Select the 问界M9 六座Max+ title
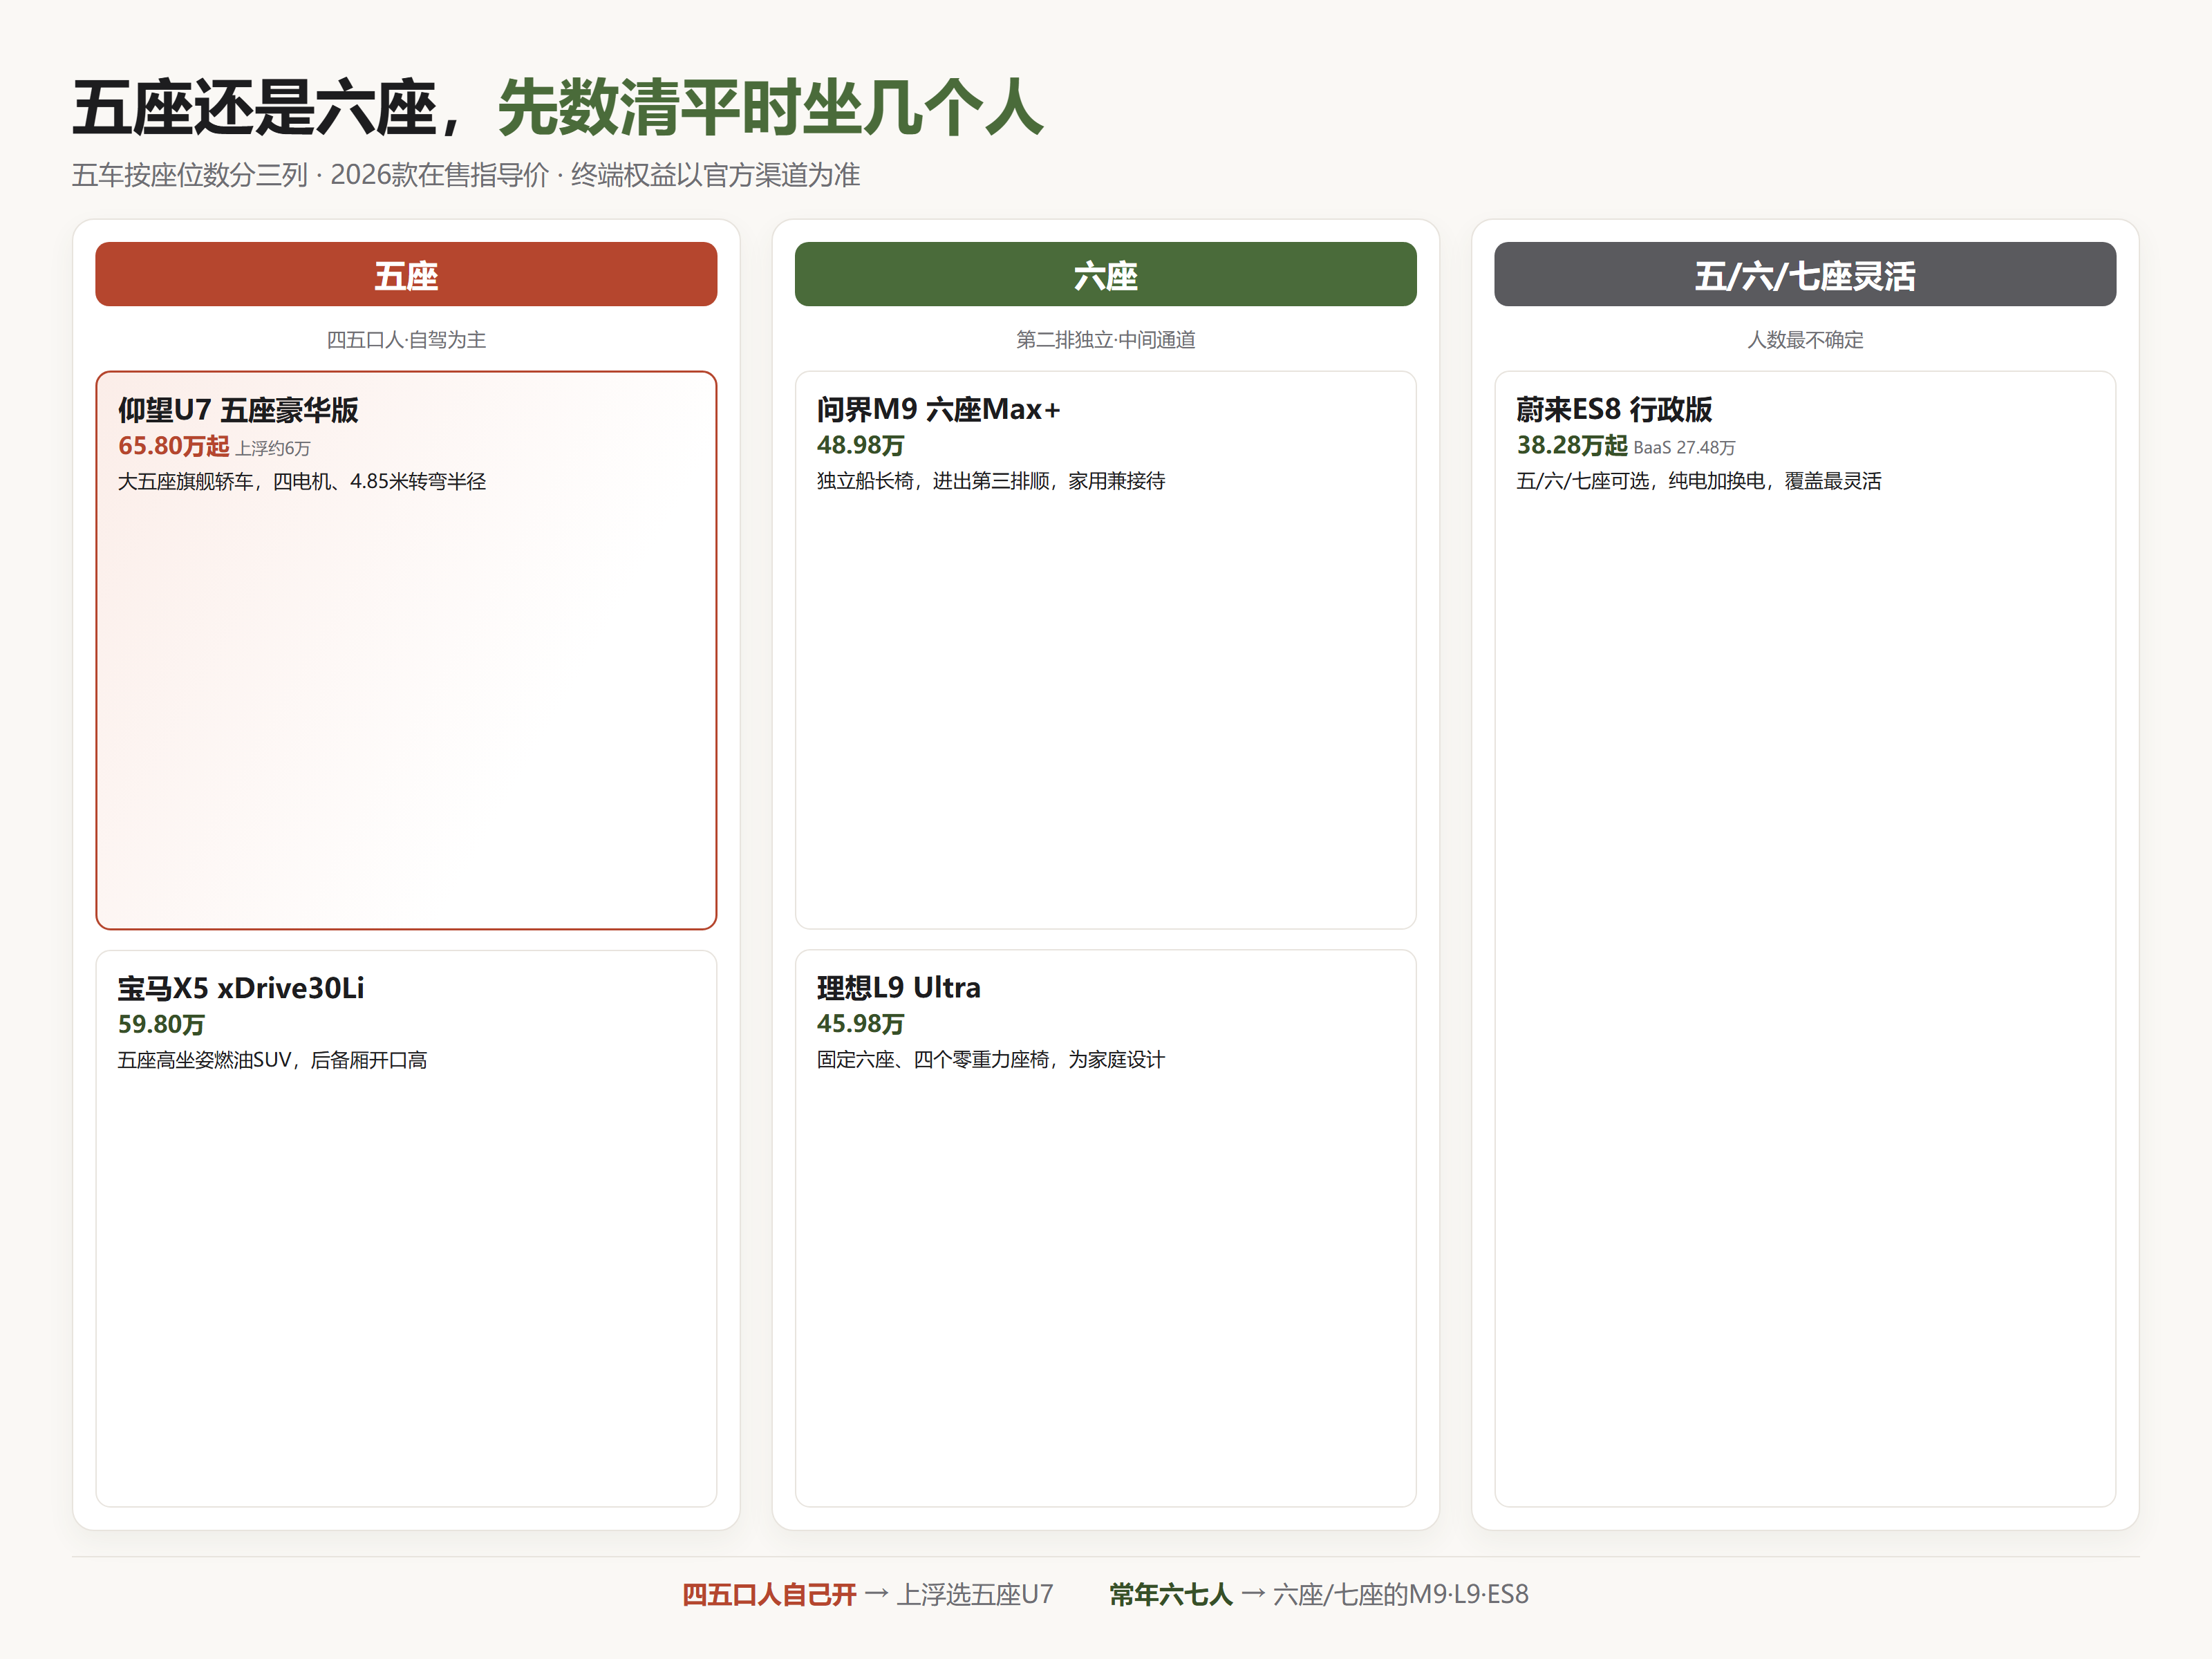 click(x=938, y=409)
